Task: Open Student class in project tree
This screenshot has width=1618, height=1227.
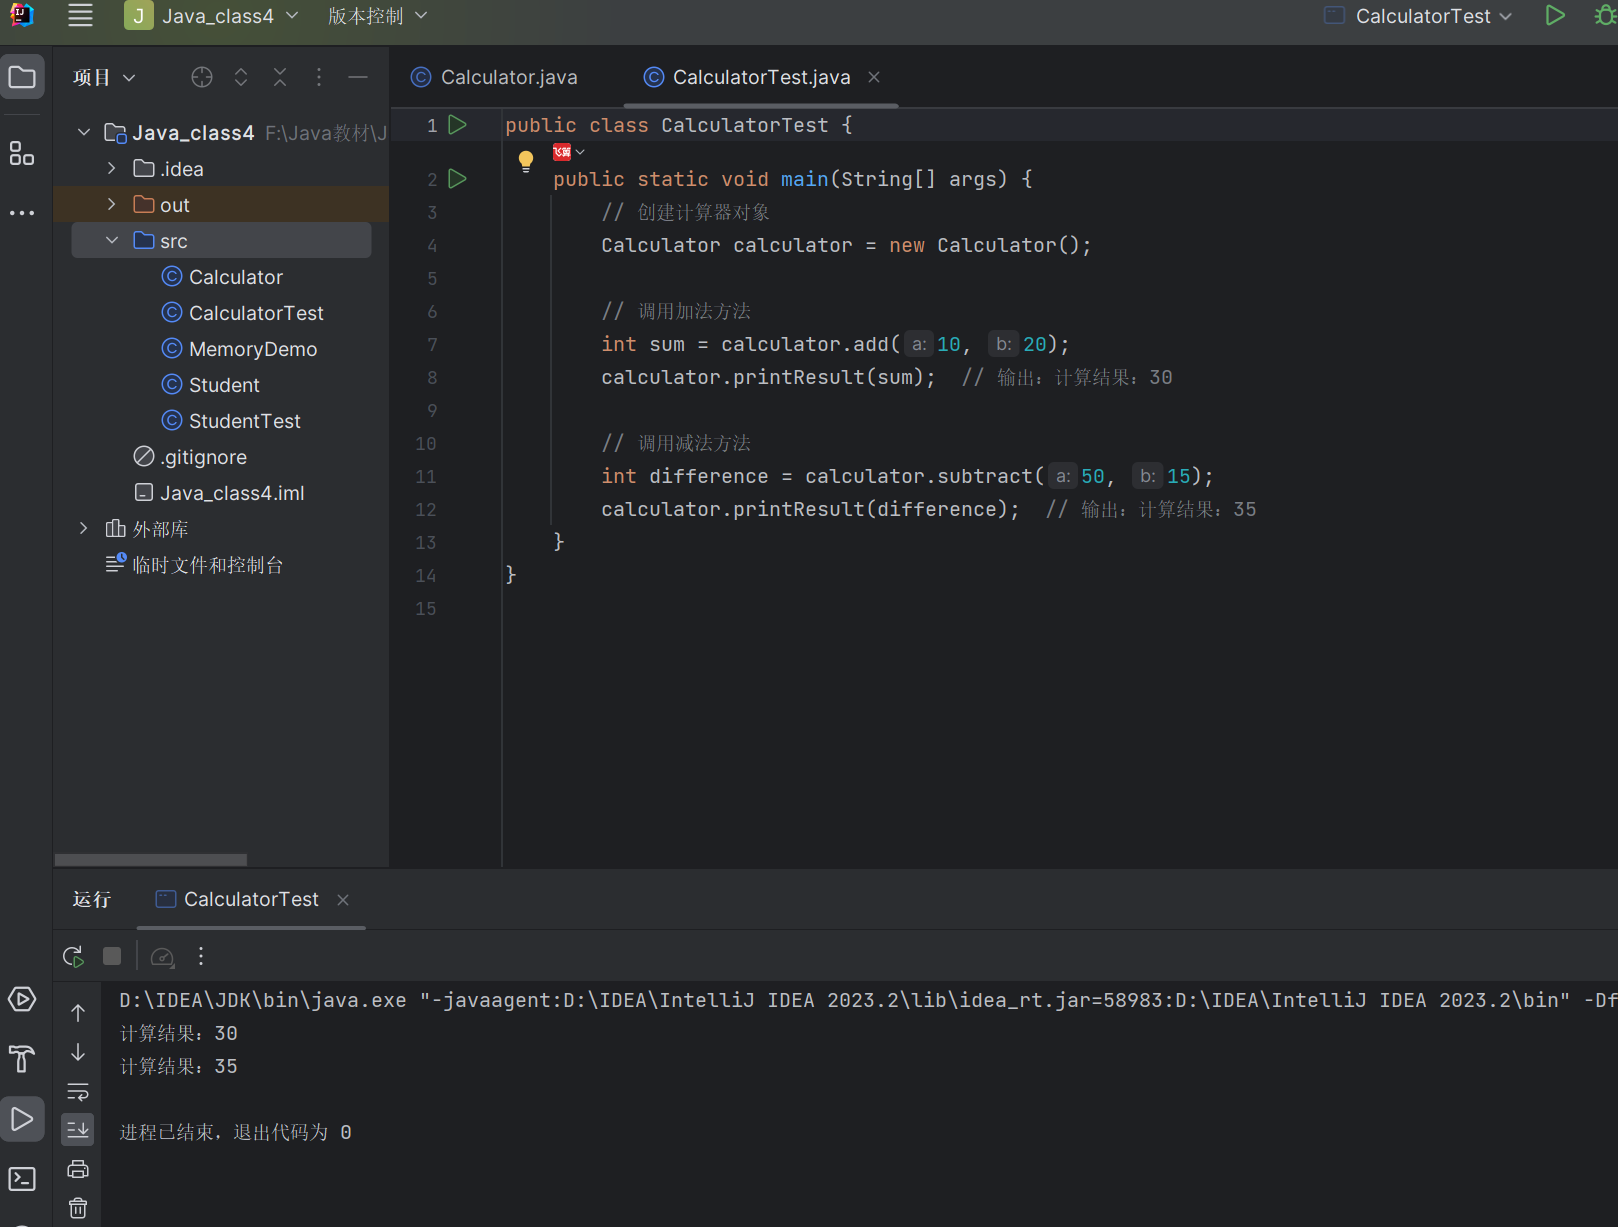Action: [x=211, y=385]
